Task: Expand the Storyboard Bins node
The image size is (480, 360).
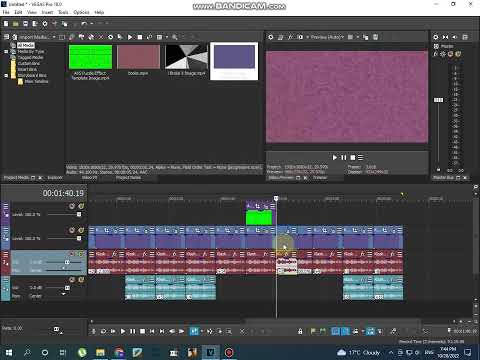Action: [x=6, y=76]
